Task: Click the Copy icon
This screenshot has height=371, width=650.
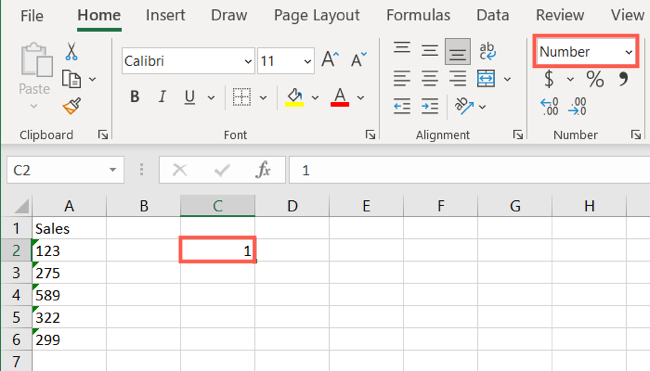Action: [x=71, y=79]
